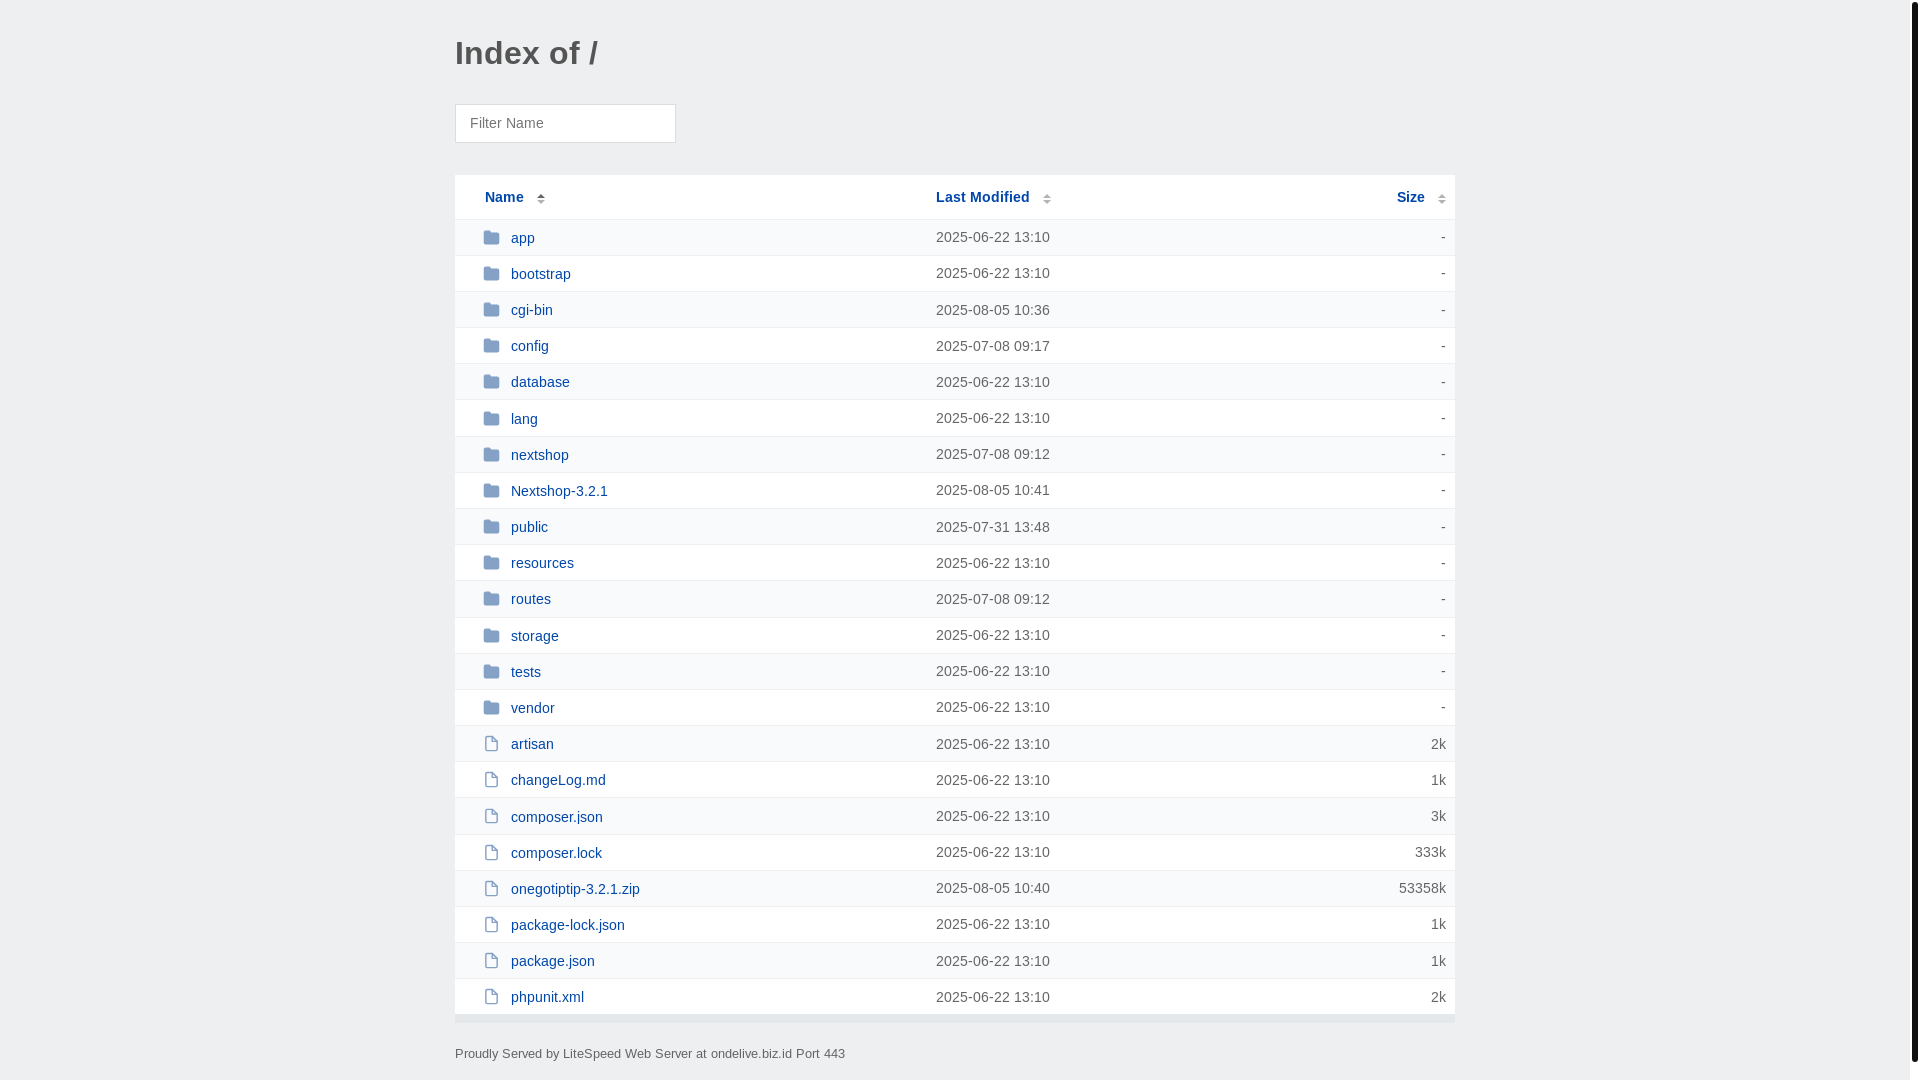Download the onegotiptip-3.2.1.zip archive
The width and height of the screenshot is (1920, 1080).
[x=575, y=889]
